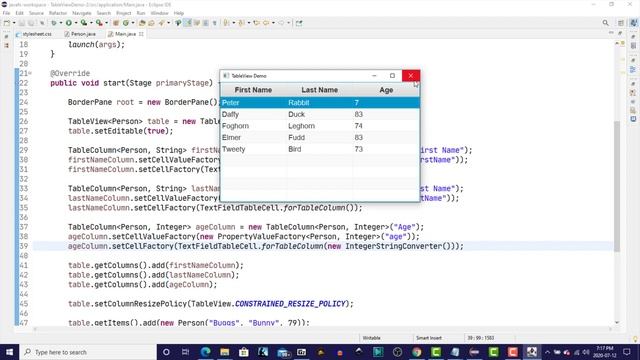Open the Windows notification center icon
Viewport: 640px width, 360px height.
(627, 352)
